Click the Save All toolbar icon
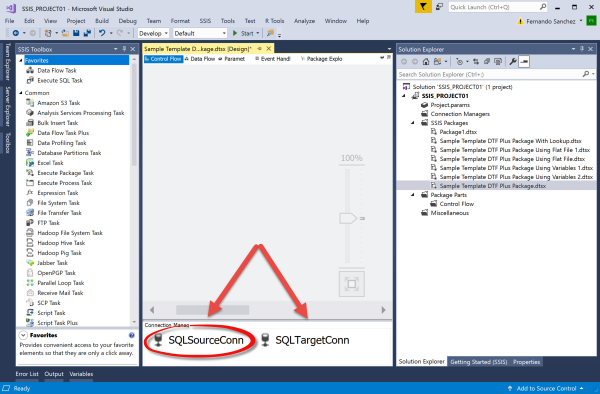 (87, 33)
